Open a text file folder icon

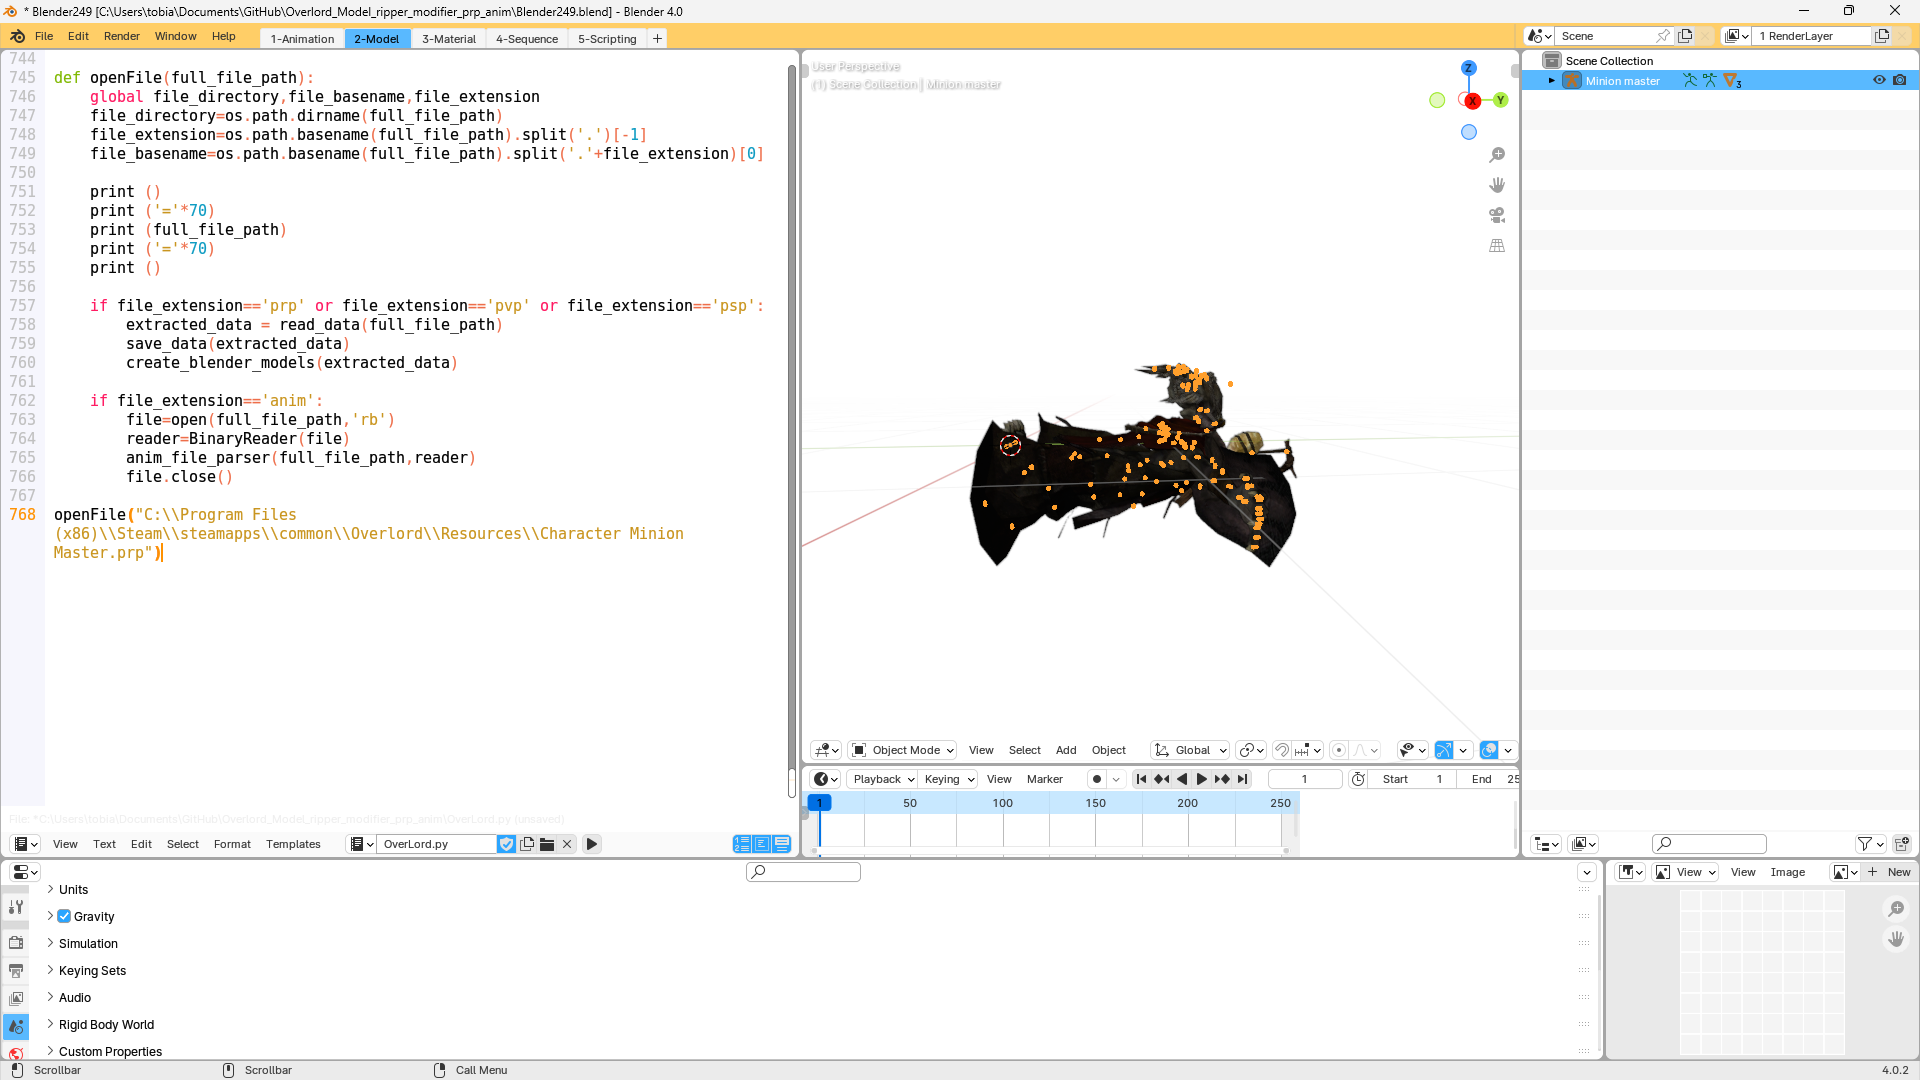[547, 844]
